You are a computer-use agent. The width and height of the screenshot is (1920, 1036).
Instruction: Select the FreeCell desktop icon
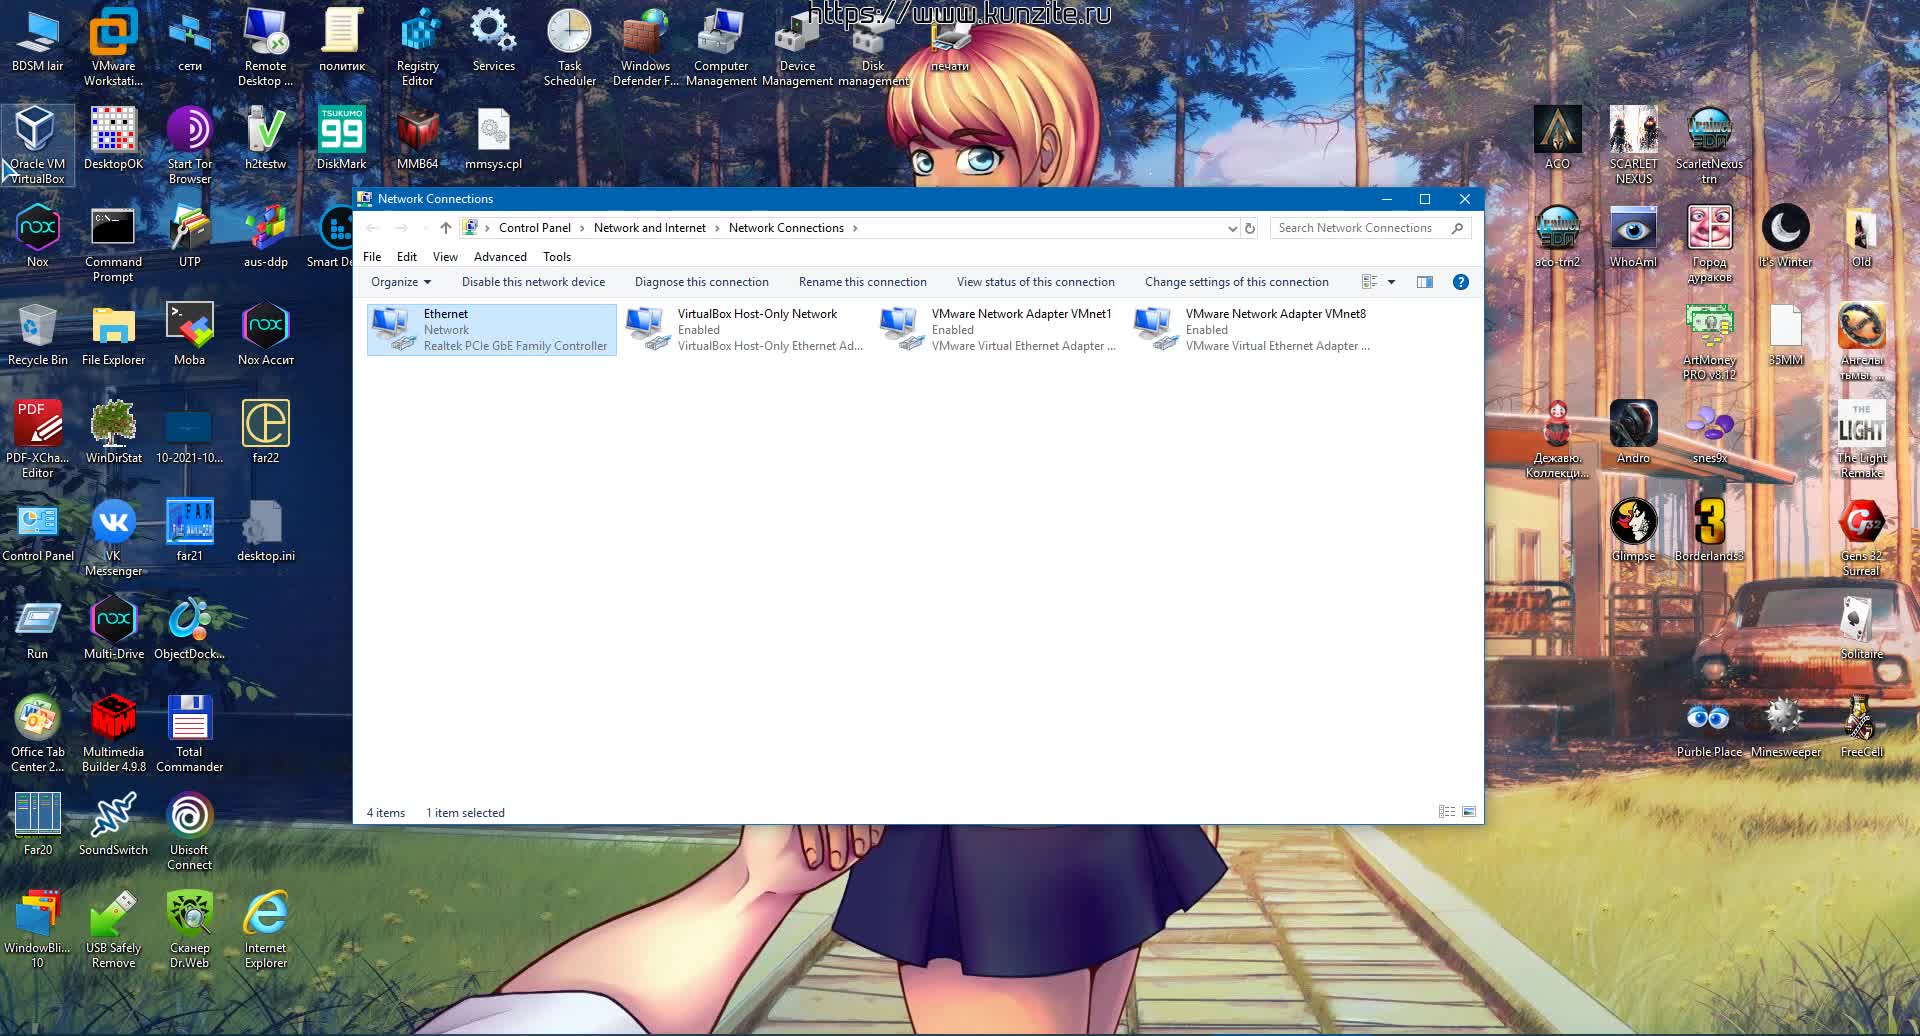point(1861,726)
